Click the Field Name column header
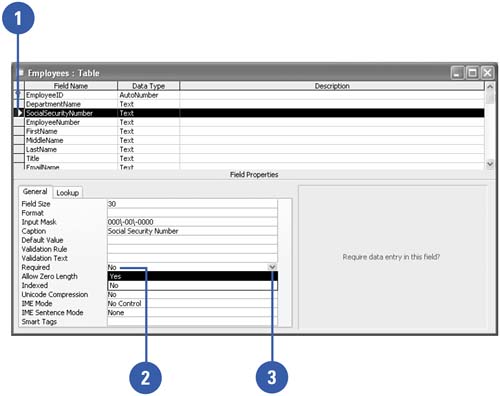The height and width of the screenshot is (396, 500). pyautogui.click(x=71, y=86)
